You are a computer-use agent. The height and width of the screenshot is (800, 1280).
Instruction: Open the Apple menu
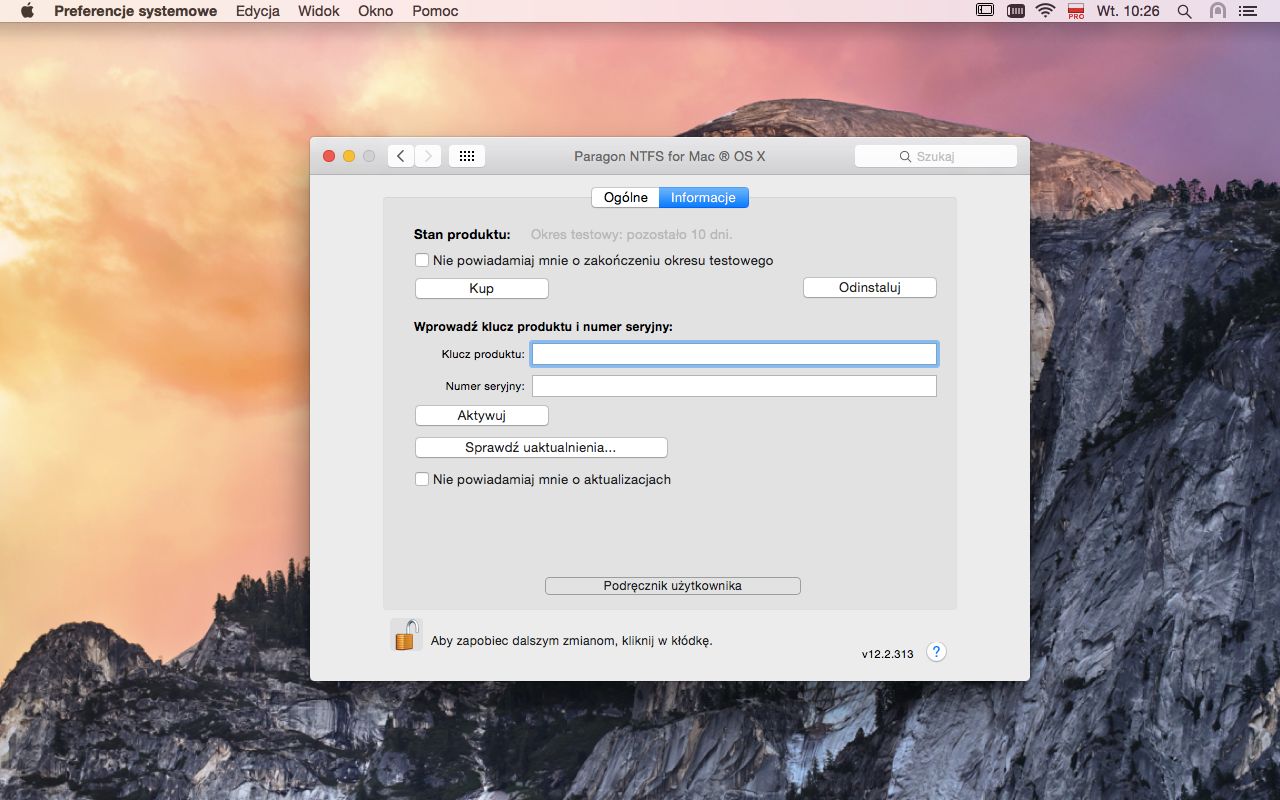tap(27, 11)
